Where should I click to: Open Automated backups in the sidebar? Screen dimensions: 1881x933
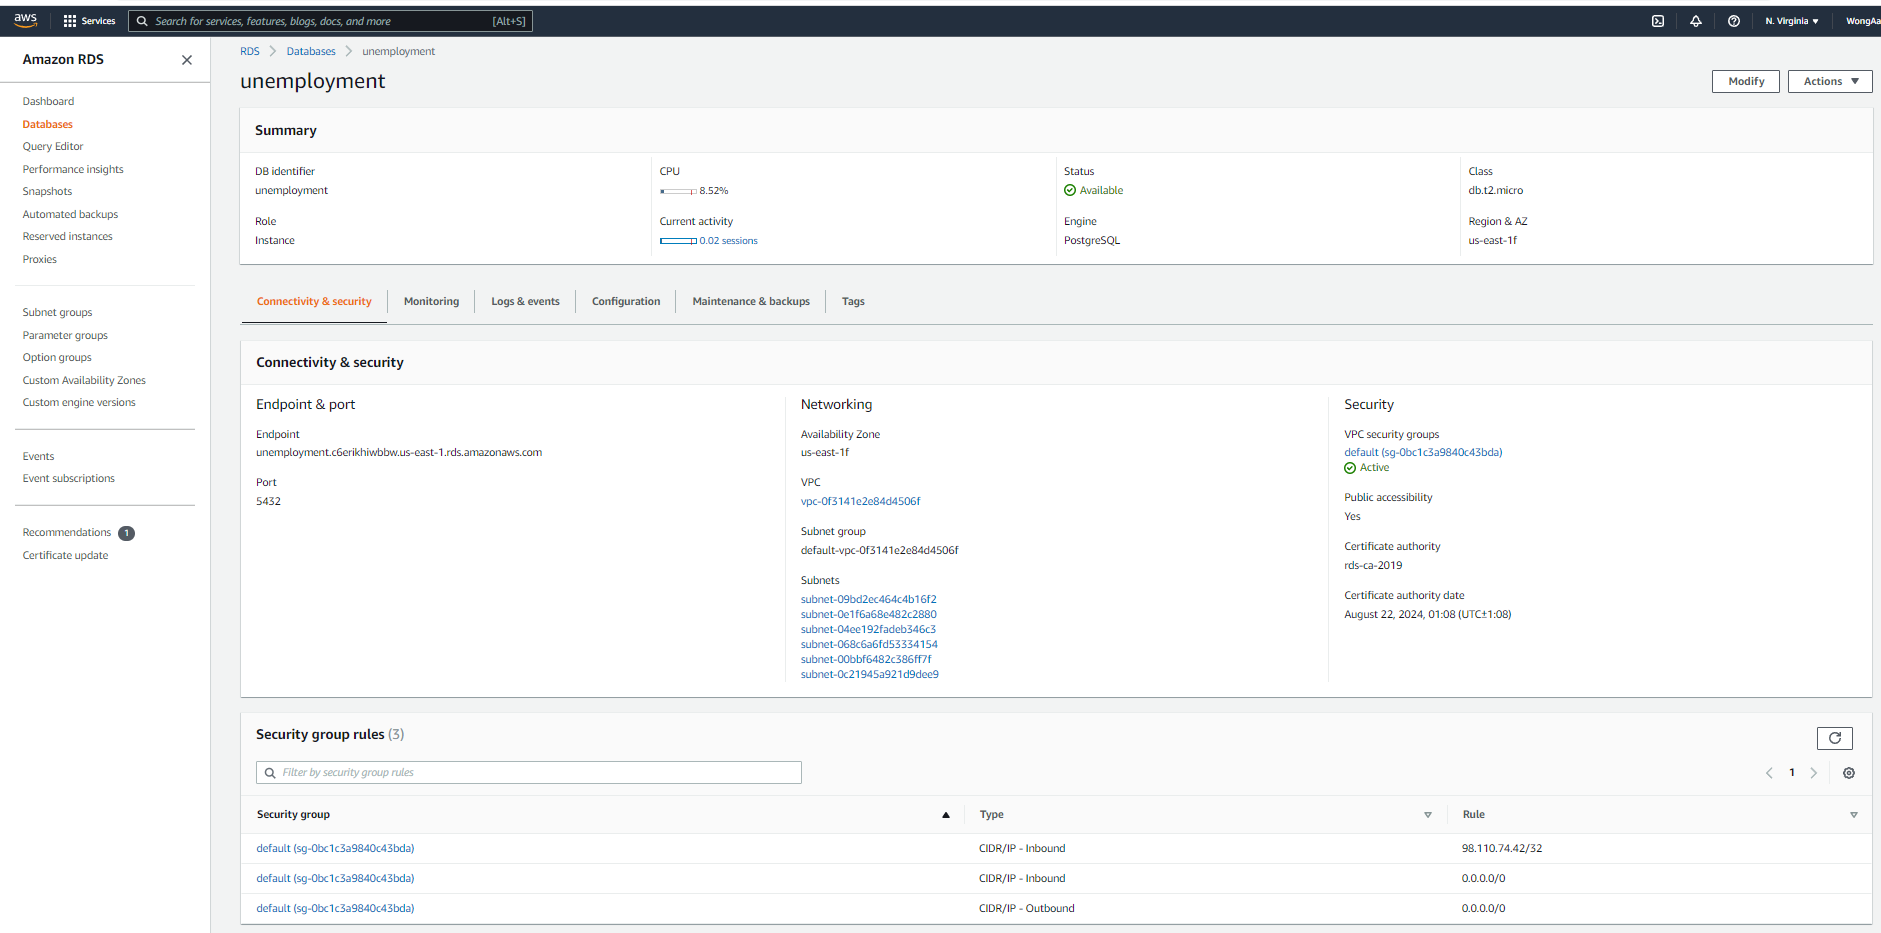pyautogui.click(x=70, y=214)
